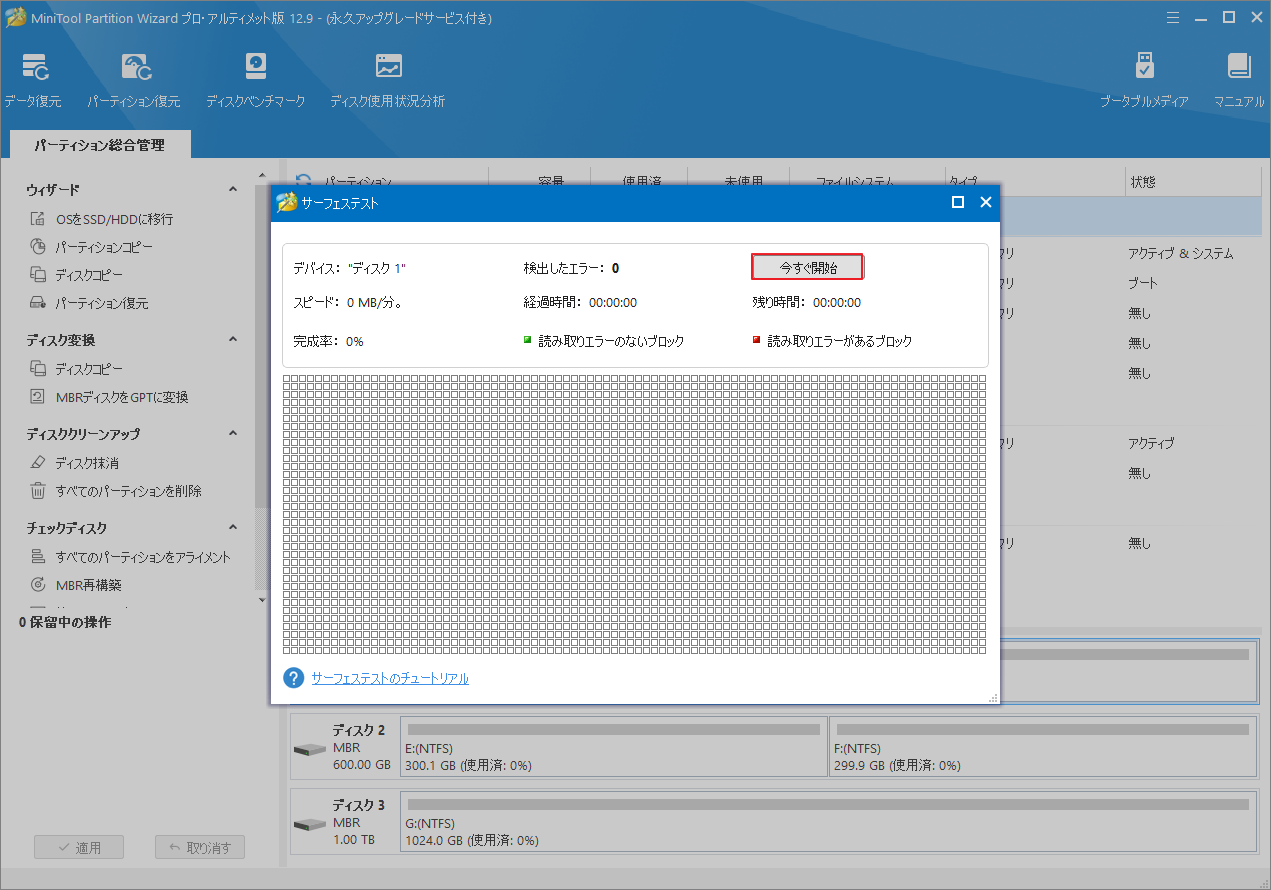Click the 状態 column header
The height and width of the screenshot is (890, 1271).
click(1143, 182)
